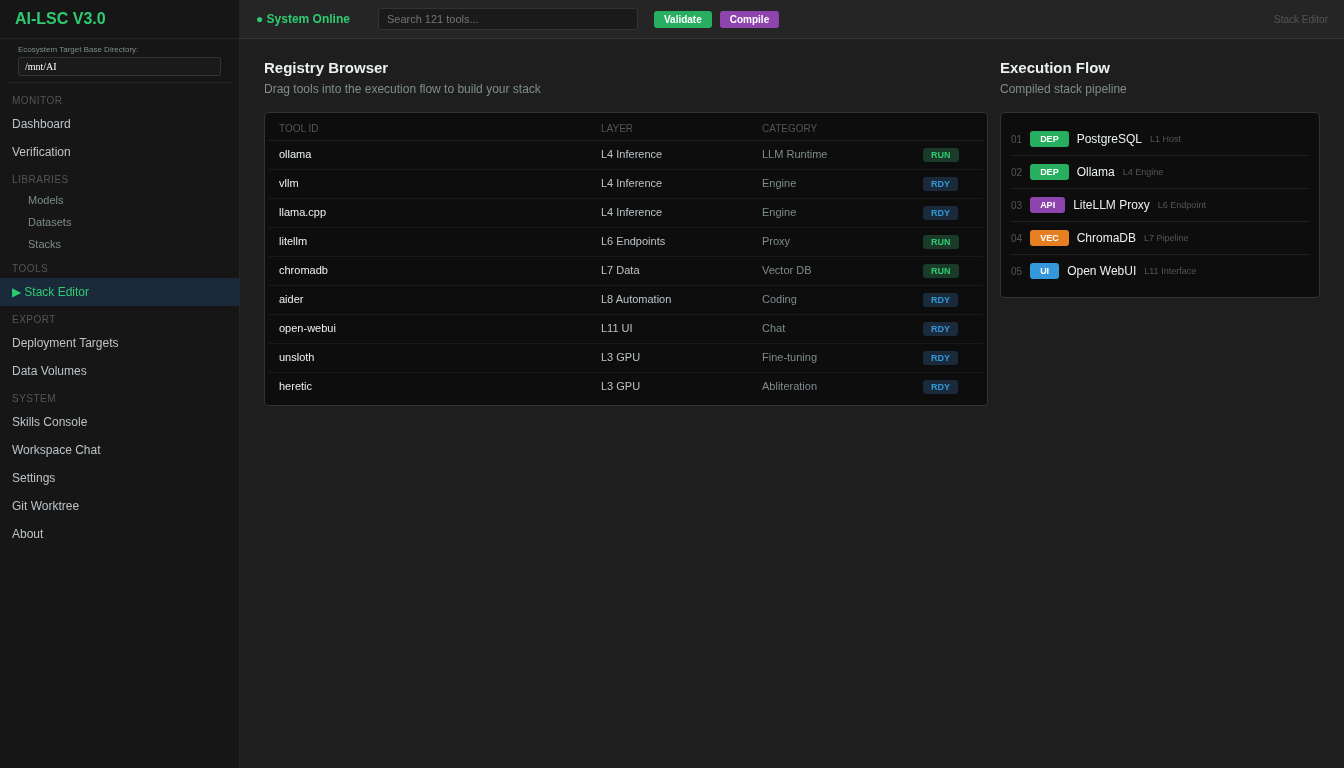Select the aider tool row
Screen dimensions: 1344x768
click(x=626, y=300)
